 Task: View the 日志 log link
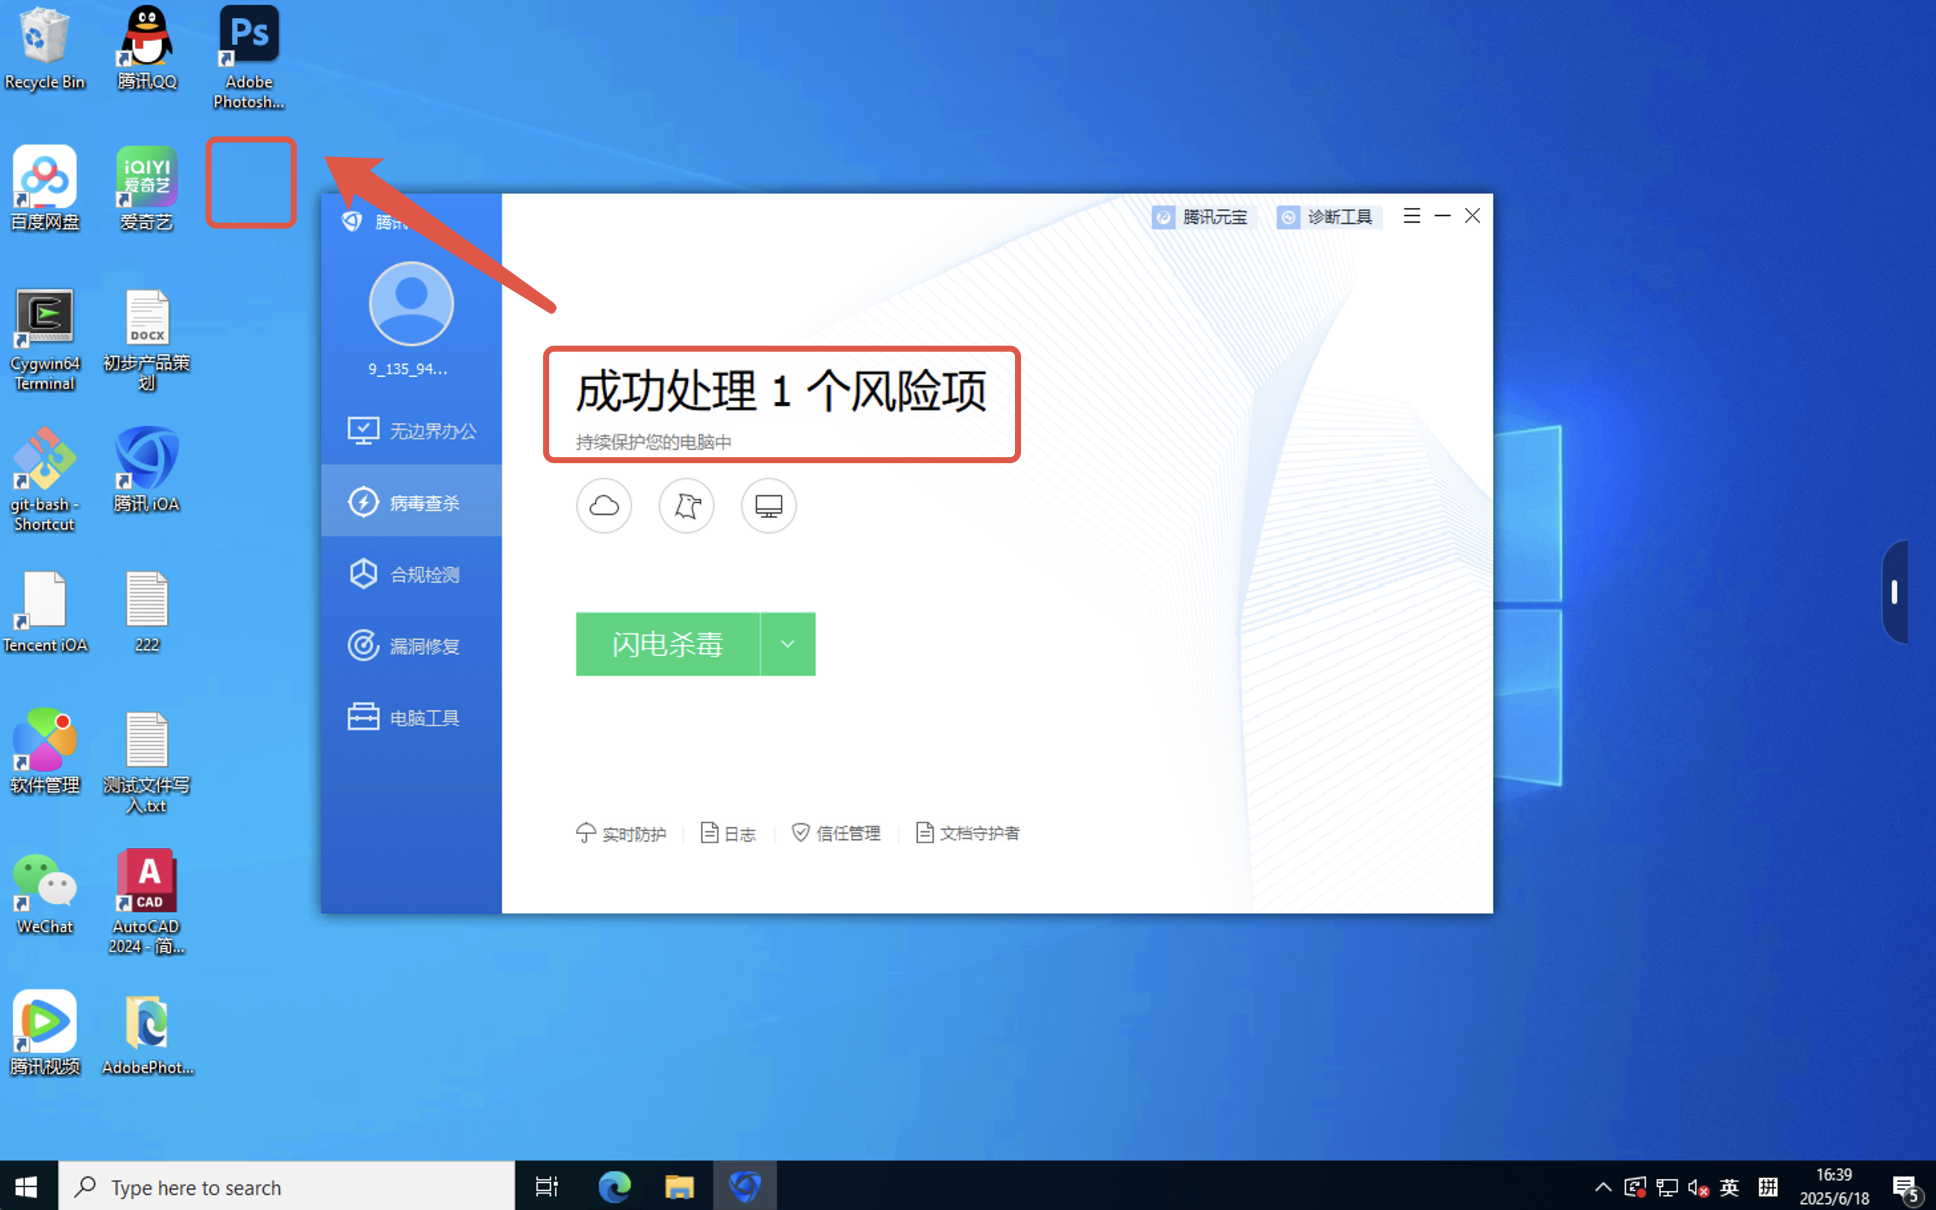click(x=728, y=833)
